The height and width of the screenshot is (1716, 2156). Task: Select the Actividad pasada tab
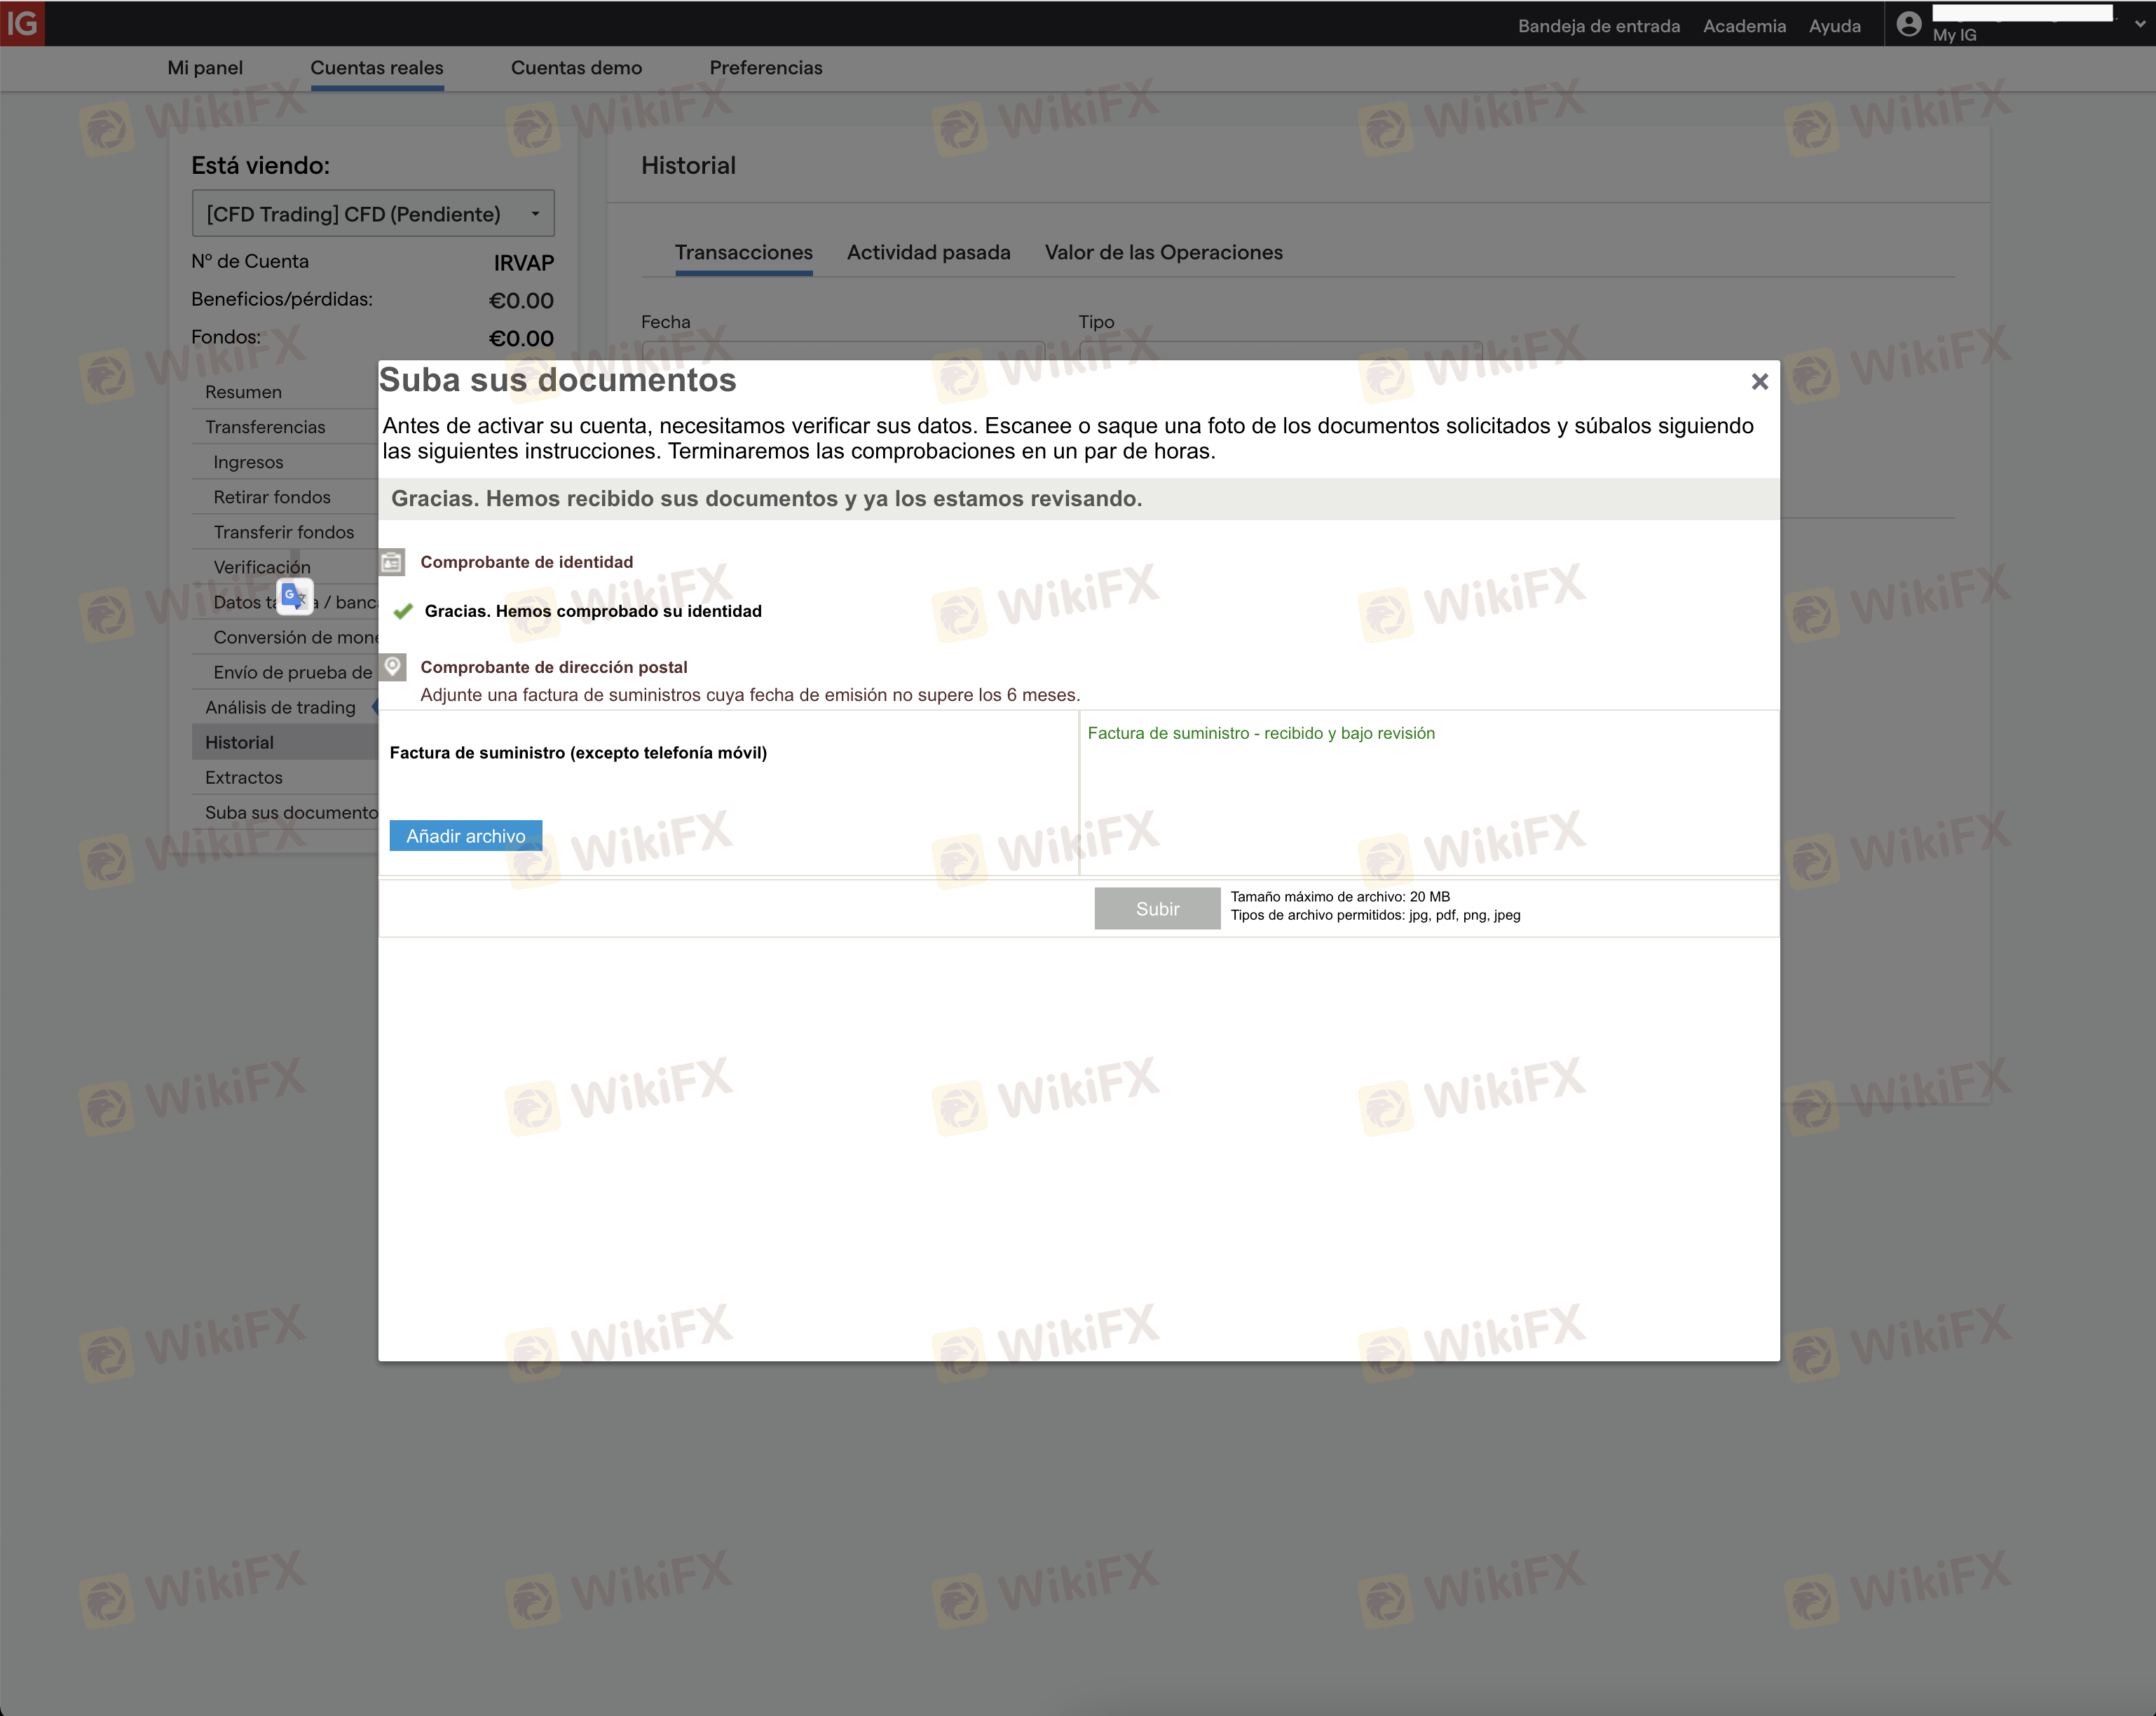[928, 253]
